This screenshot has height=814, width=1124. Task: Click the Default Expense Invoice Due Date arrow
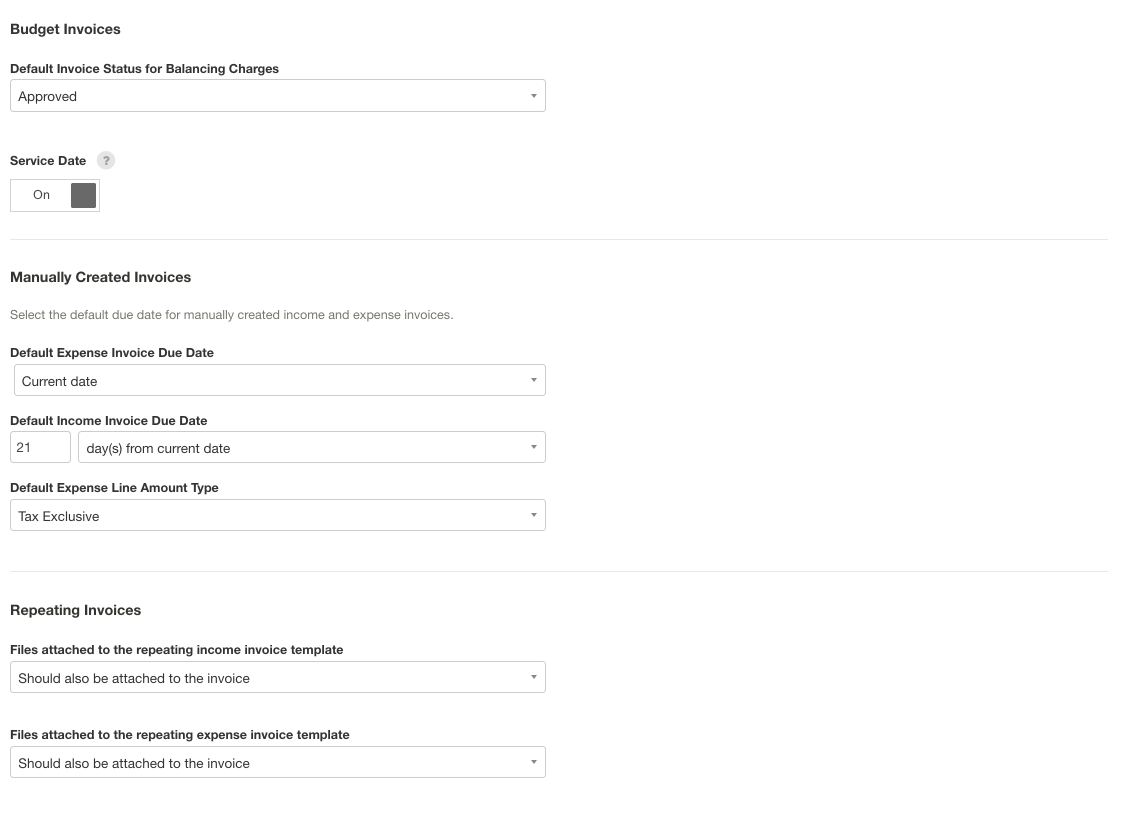point(533,380)
